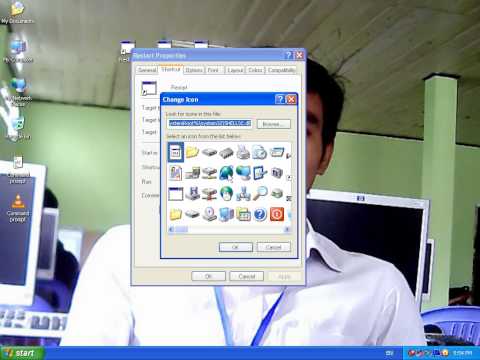This screenshot has height=360, width=480.
Task: Open the Compatibility tab
Action: (281, 70)
